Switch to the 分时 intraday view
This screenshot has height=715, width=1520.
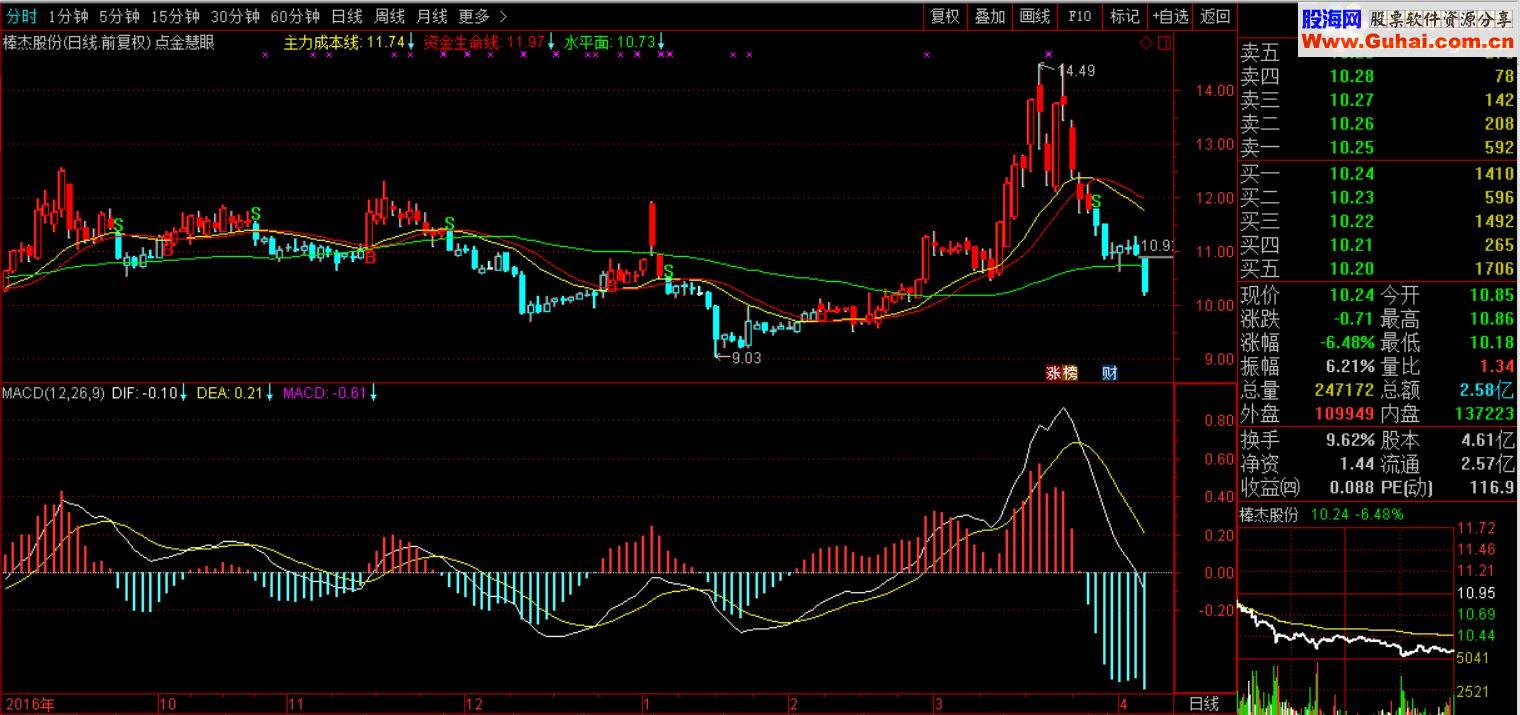pyautogui.click(x=21, y=16)
